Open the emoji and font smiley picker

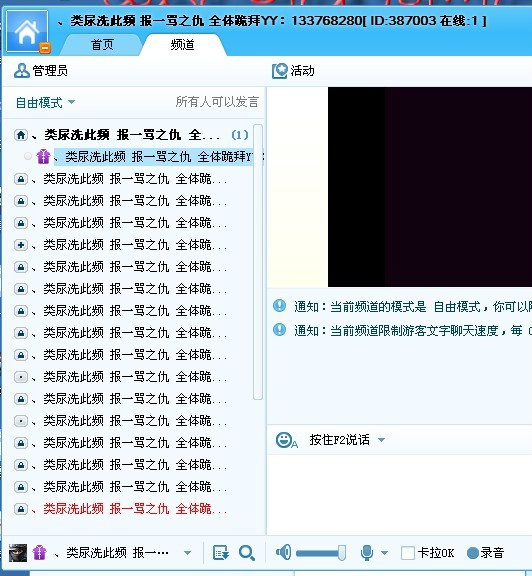(x=286, y=440)
